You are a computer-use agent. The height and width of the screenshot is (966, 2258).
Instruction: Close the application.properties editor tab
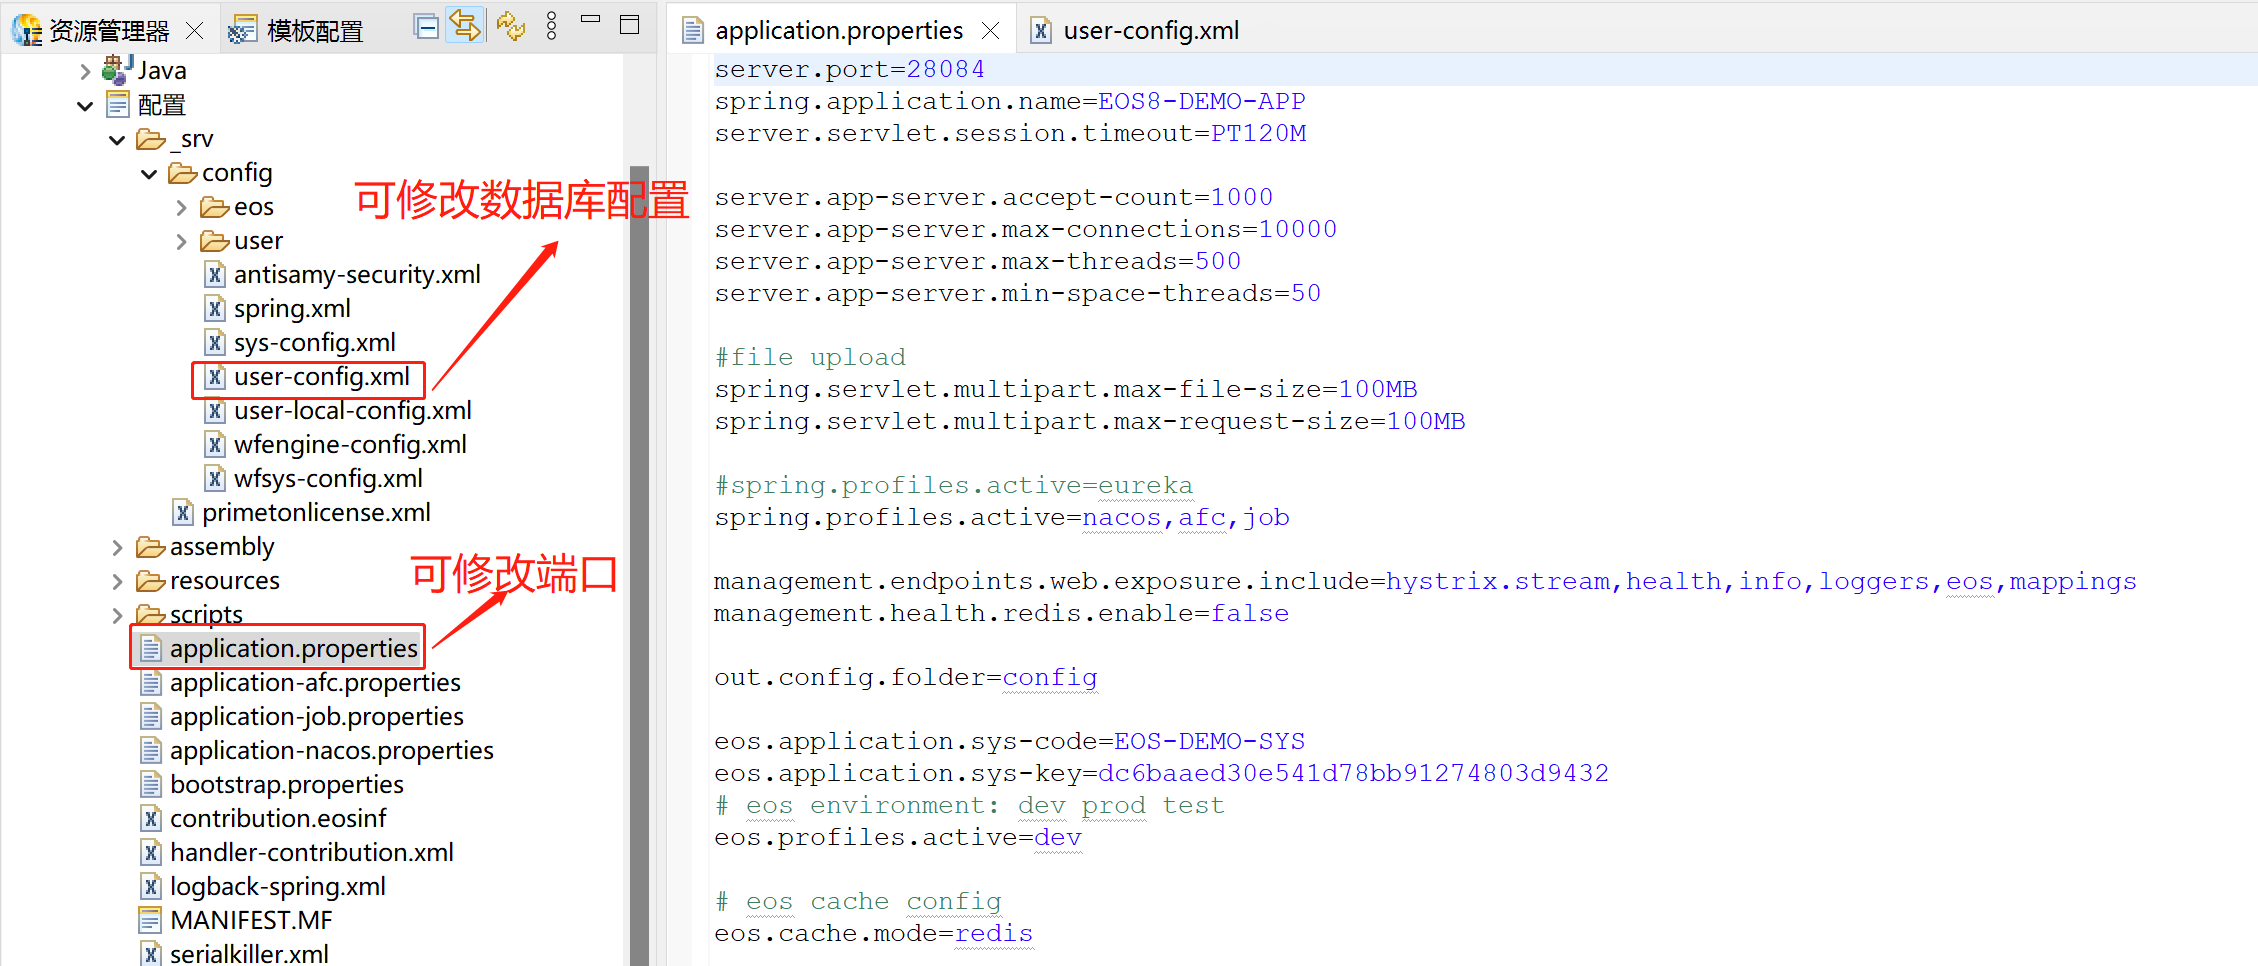[990, 31]
